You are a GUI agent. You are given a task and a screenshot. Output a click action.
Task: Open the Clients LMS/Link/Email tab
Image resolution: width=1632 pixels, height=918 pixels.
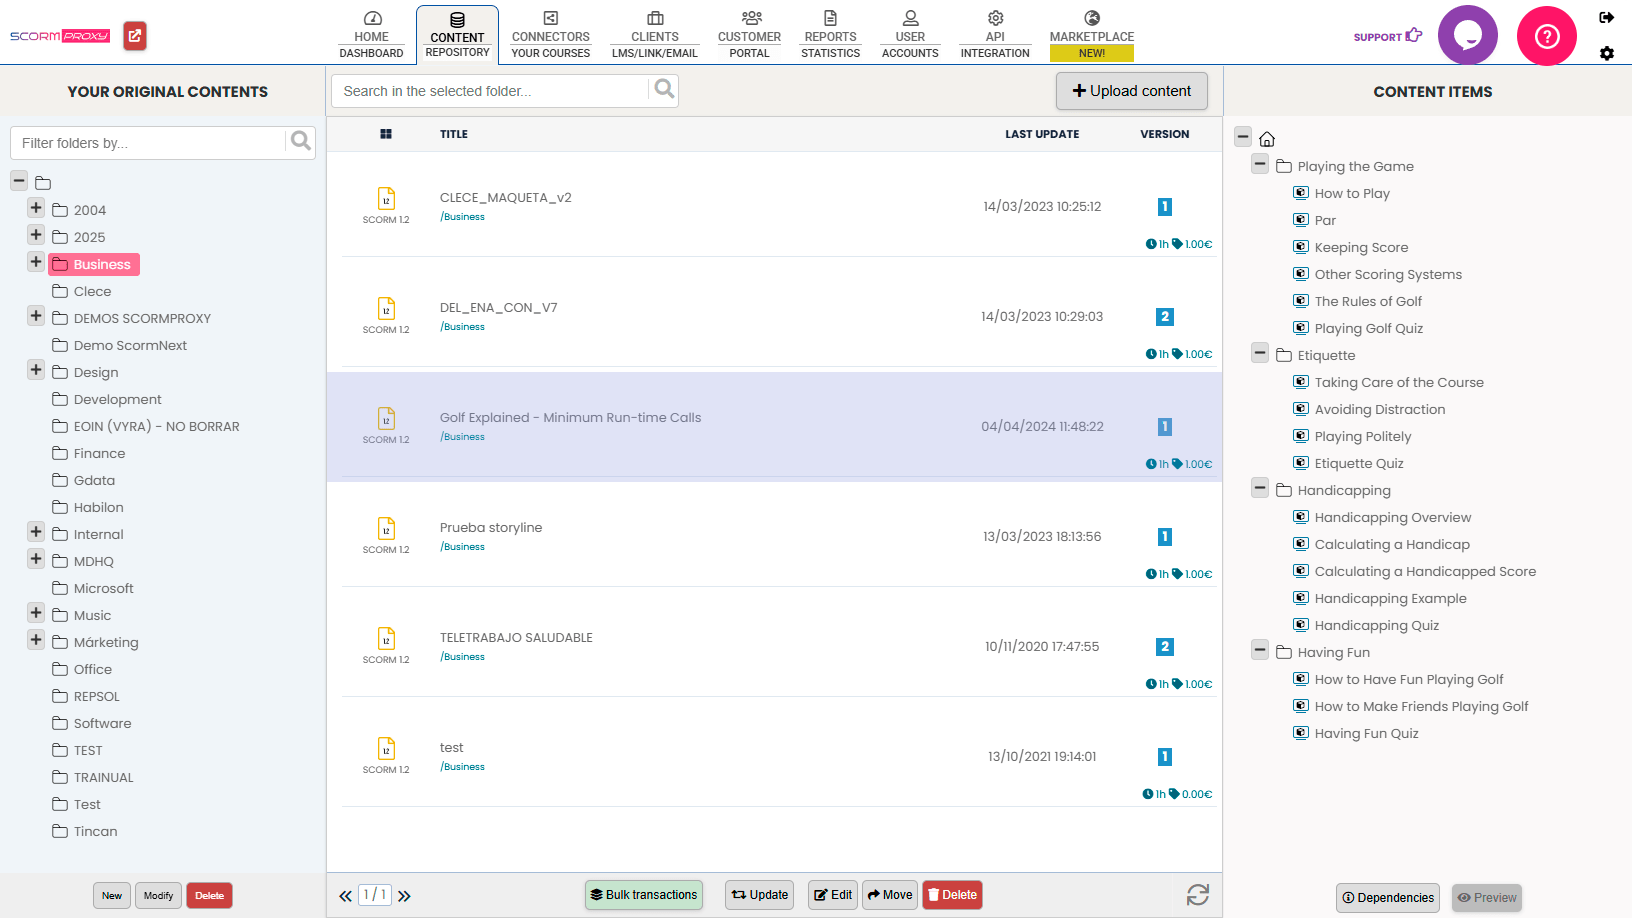[x=655, y=35]
